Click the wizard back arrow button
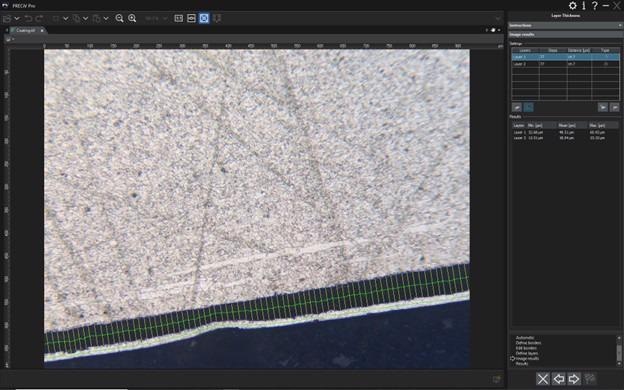The height and width of the screenshot is (390, 624). [x=559, y=379]
